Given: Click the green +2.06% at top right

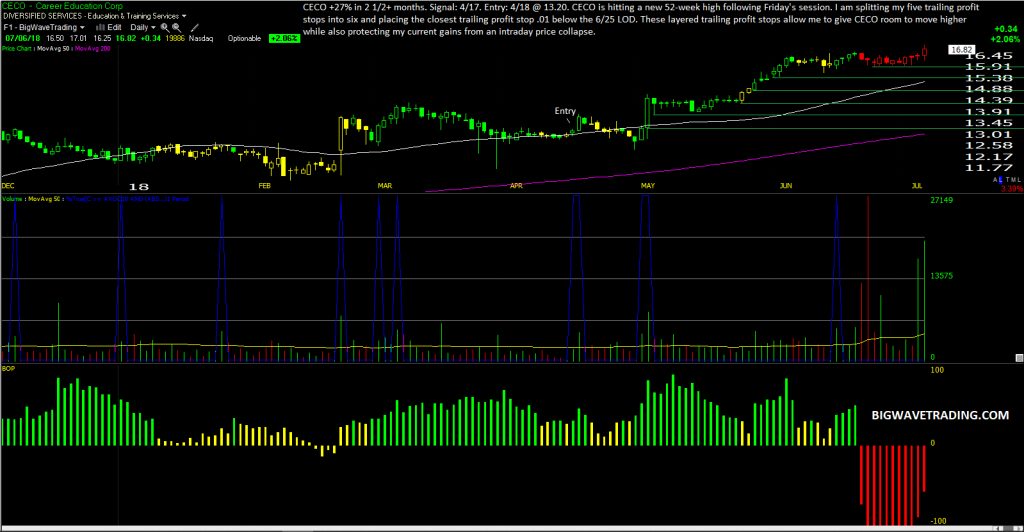Looking at the screenshot, I should point(1005,39).
